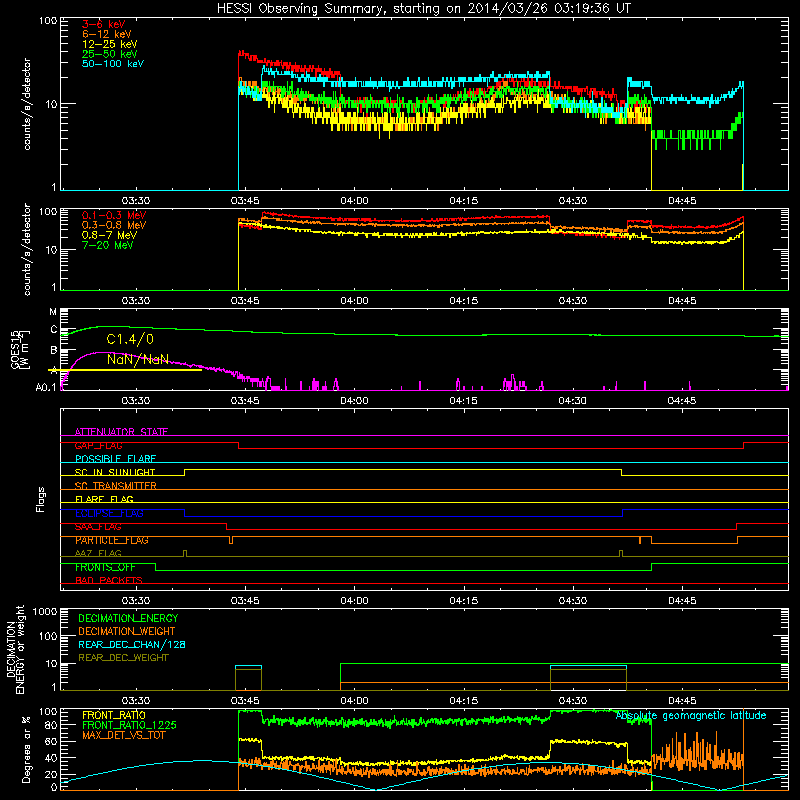This screenshot has width=800, height=800.
Task: Click the 0.1-0.3 MeV legend entry
Action: 114,215
